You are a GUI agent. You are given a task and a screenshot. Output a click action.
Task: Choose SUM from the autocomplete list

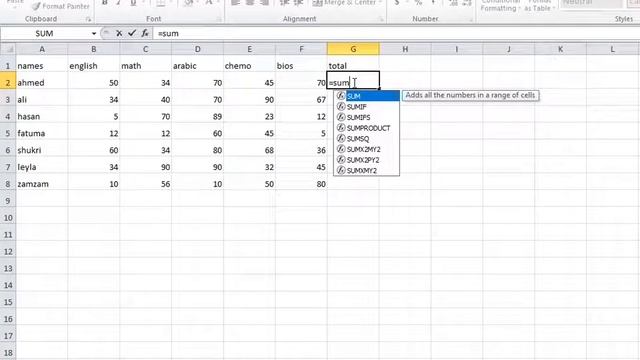(367, 96)
